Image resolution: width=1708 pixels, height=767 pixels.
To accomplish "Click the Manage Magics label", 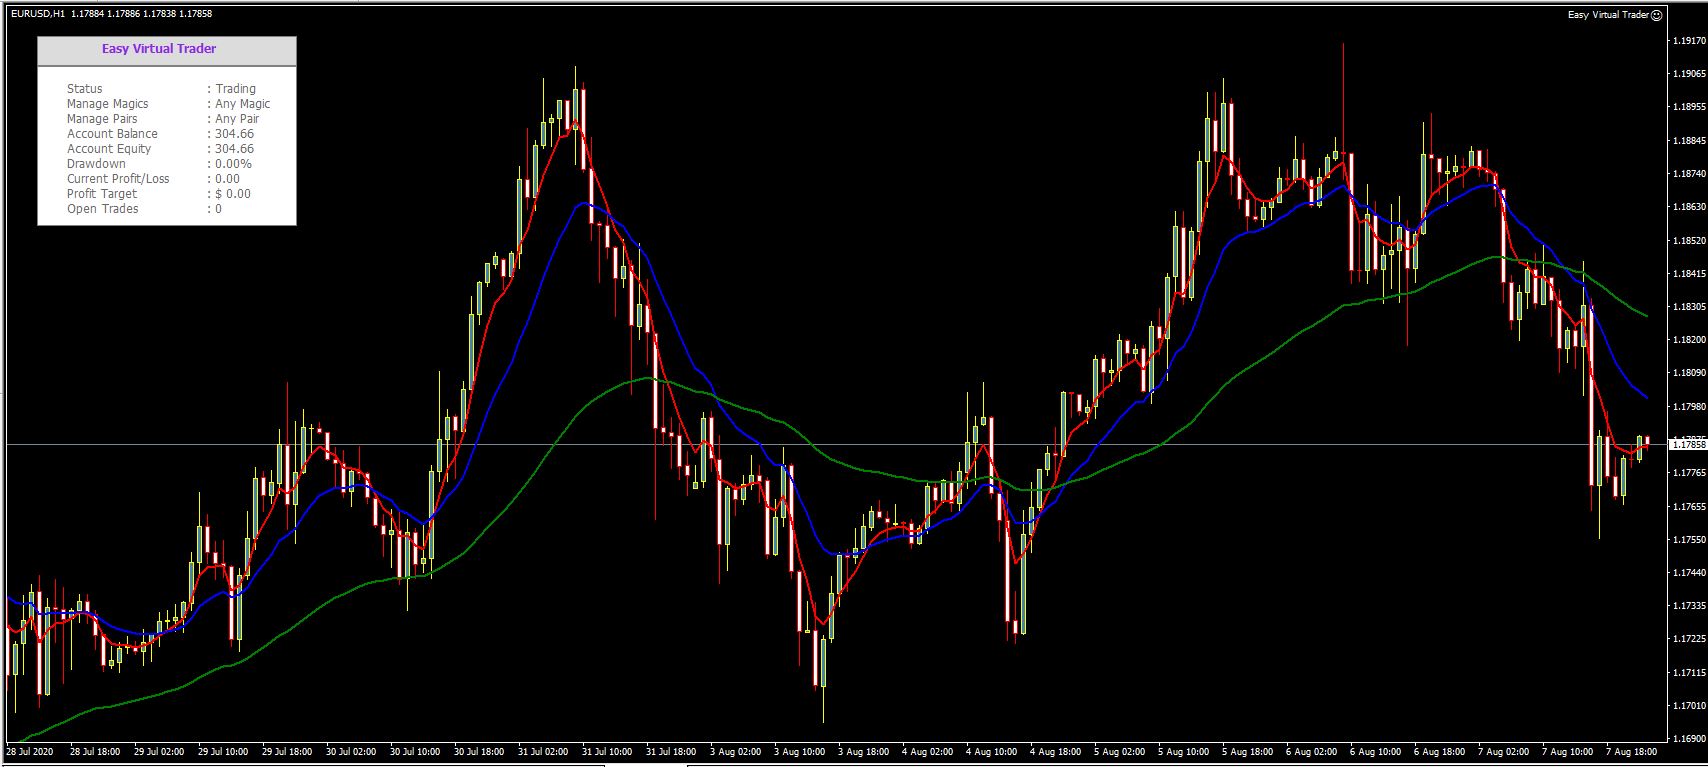I will [x=107, y=104].
